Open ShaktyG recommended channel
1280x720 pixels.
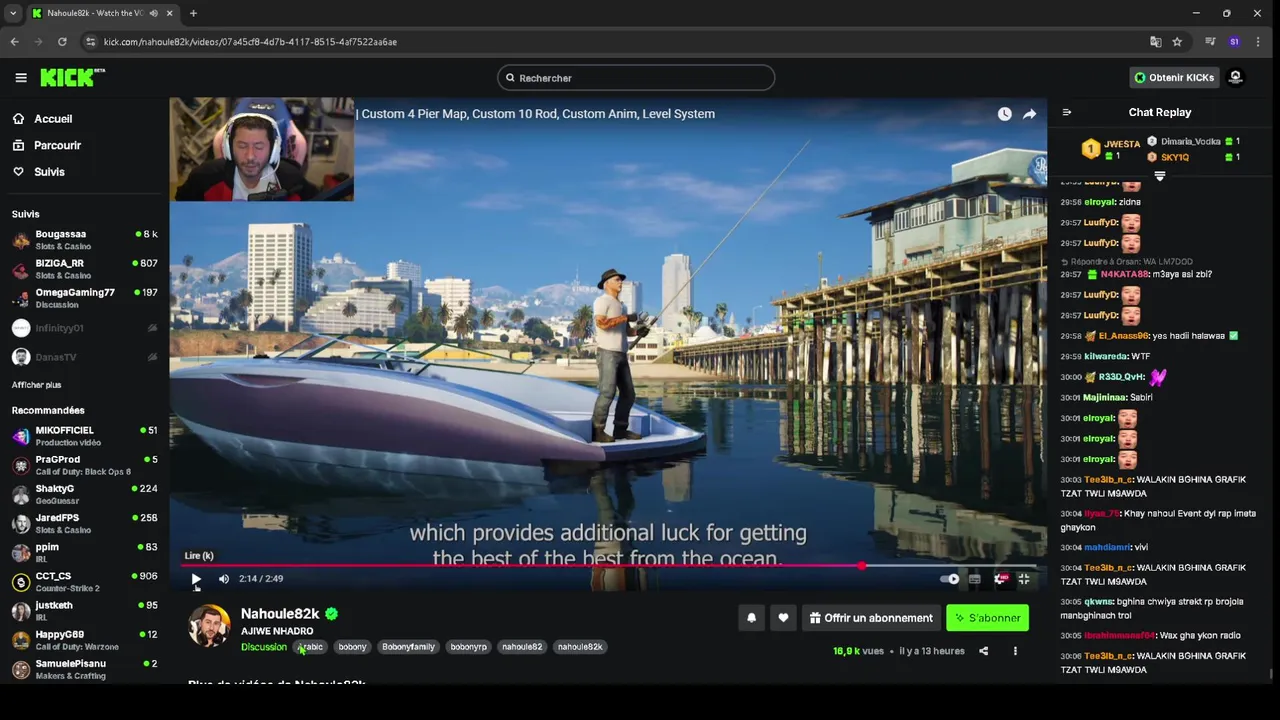(x=85, y=494)
